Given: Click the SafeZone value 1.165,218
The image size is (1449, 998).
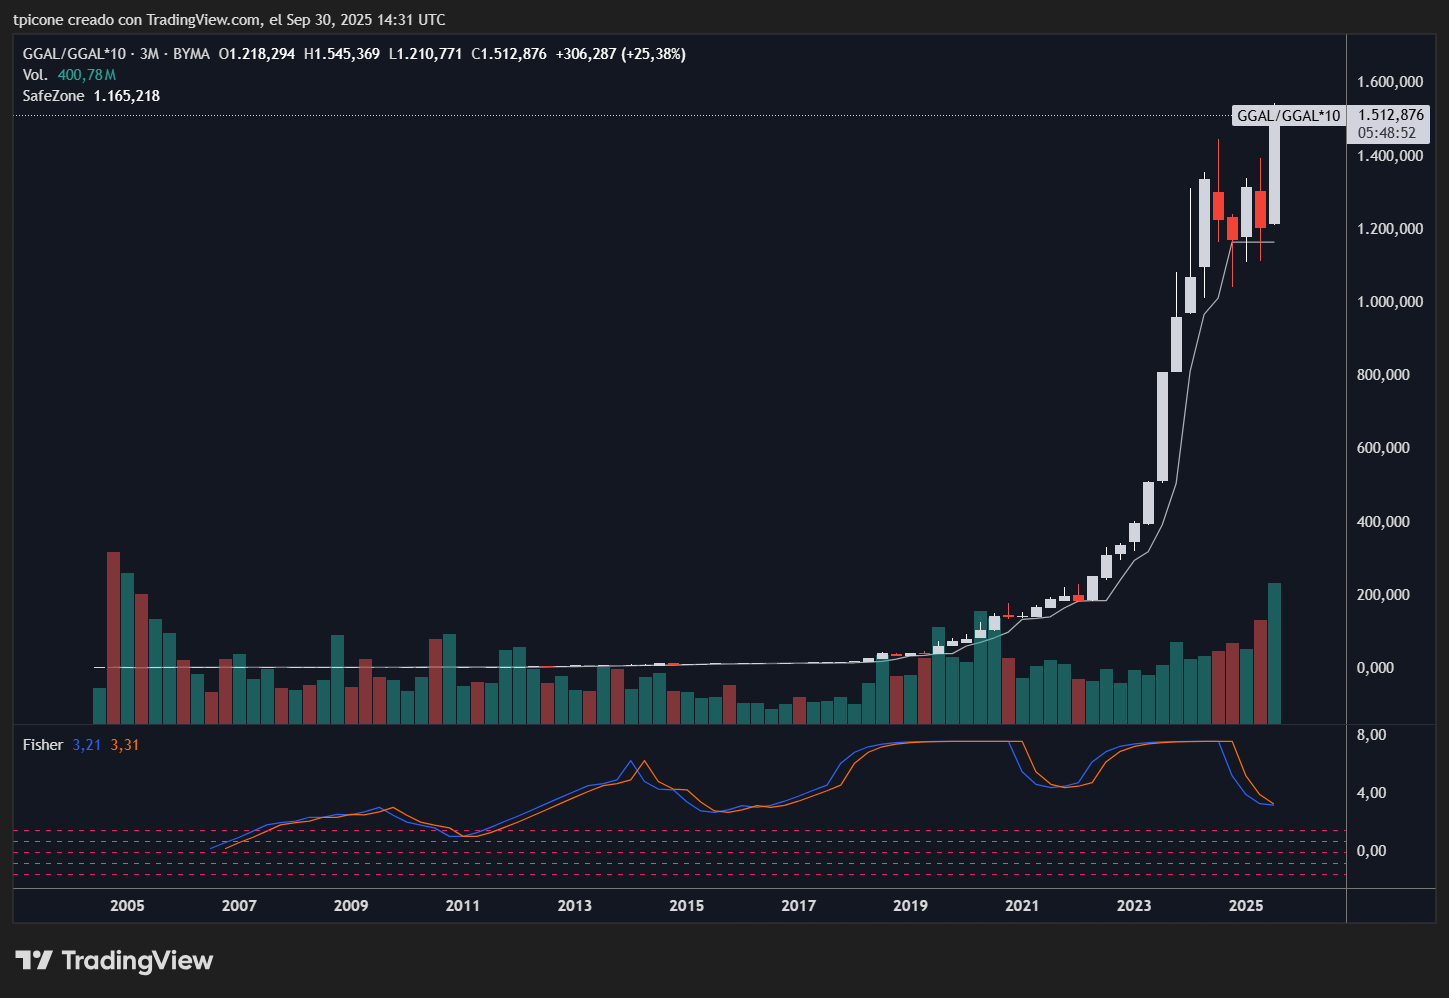Looking at the screenshot, I should [126, 96].
